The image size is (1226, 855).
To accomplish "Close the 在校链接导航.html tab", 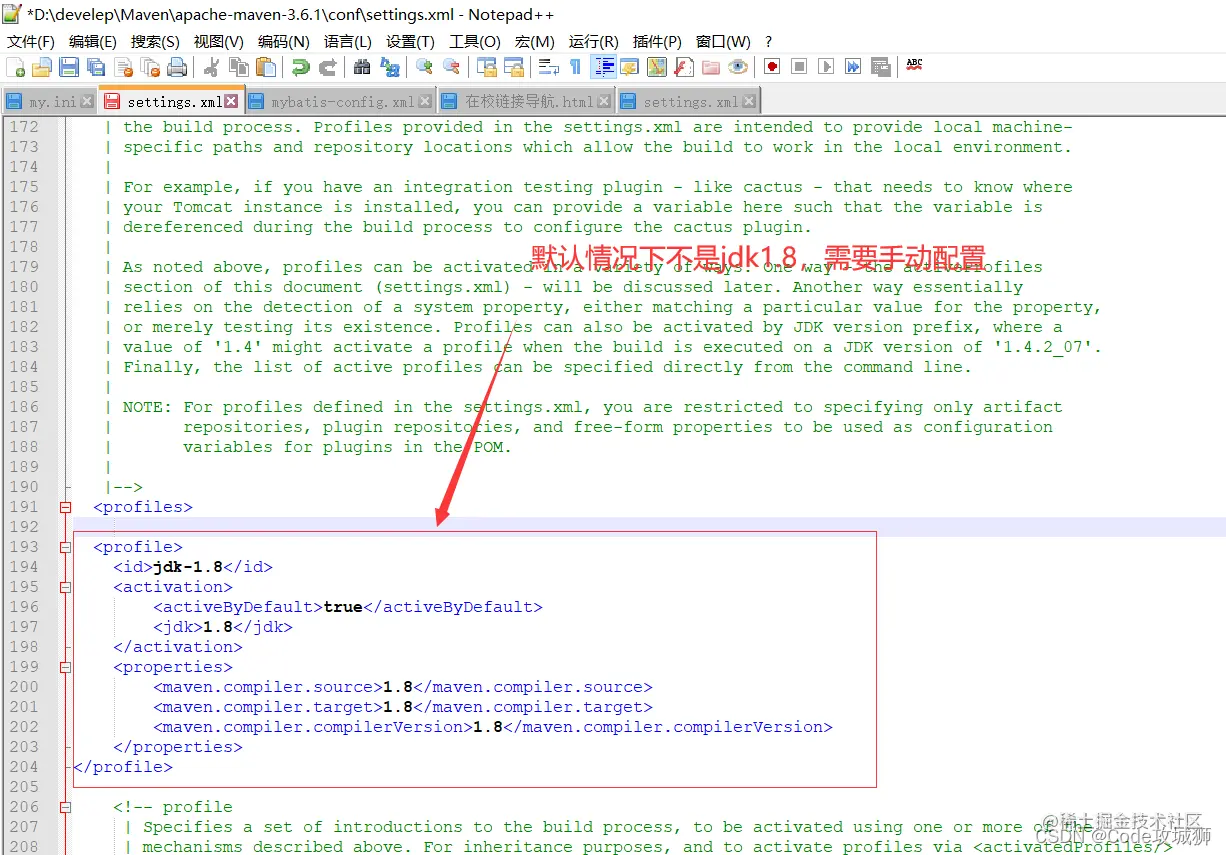I will tap(604, 101).
